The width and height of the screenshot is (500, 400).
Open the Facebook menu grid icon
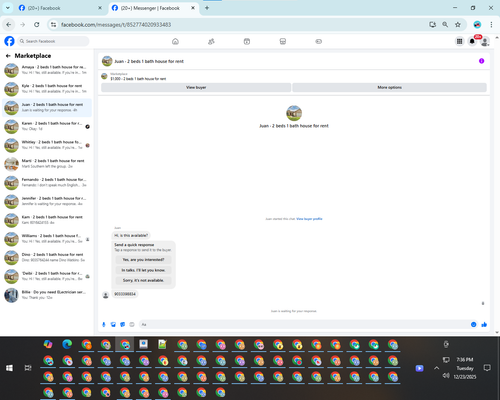coord(459,41)
